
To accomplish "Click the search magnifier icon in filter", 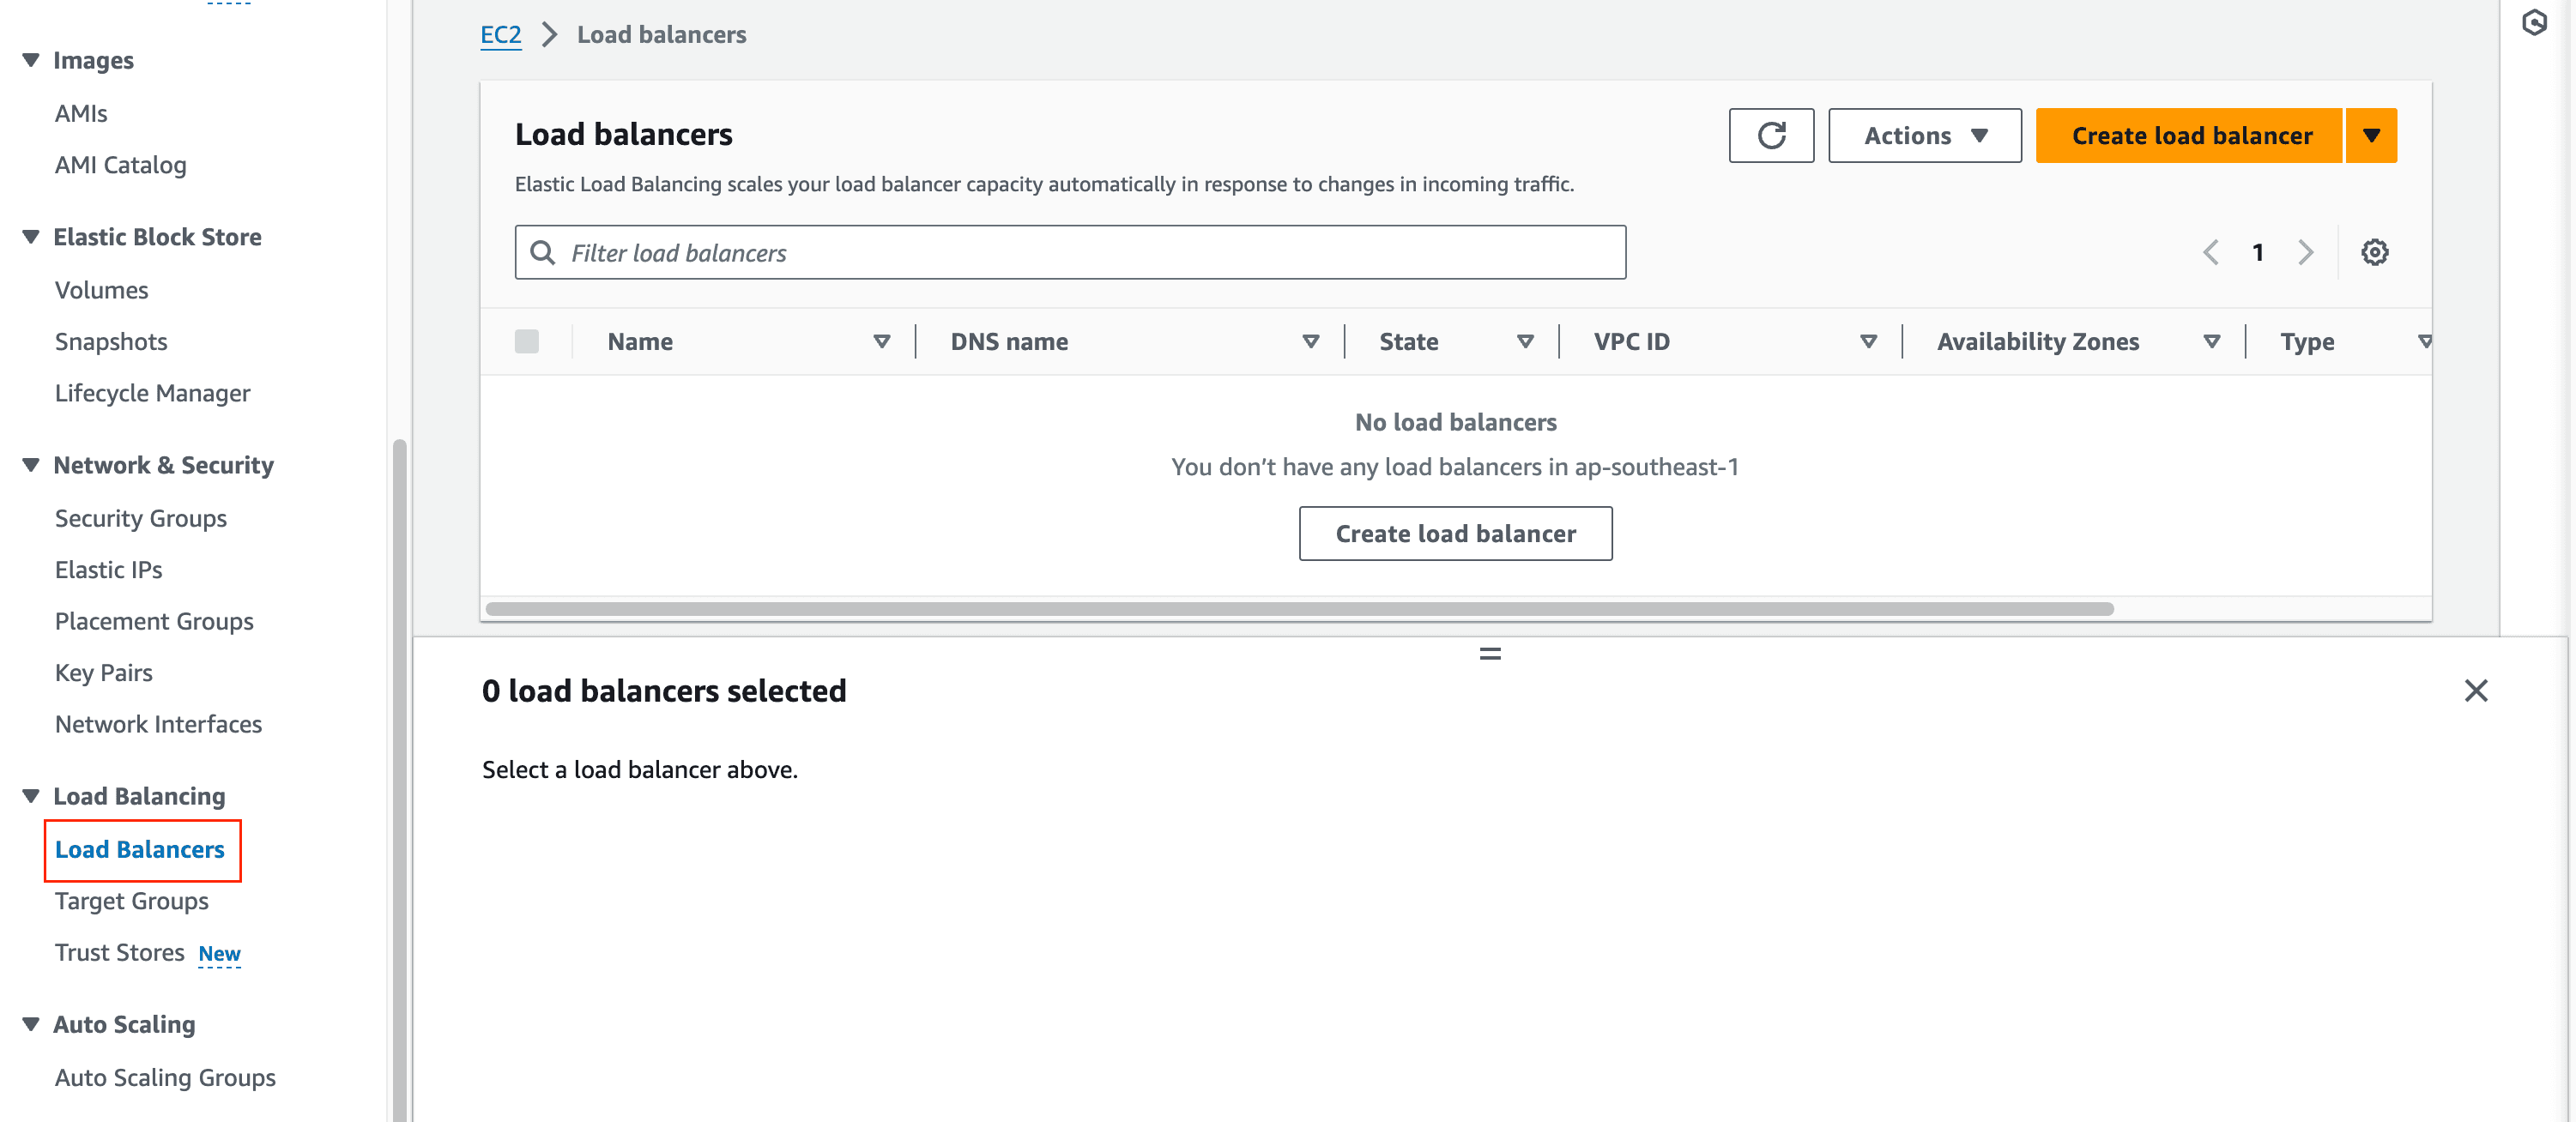I will 543,252.
